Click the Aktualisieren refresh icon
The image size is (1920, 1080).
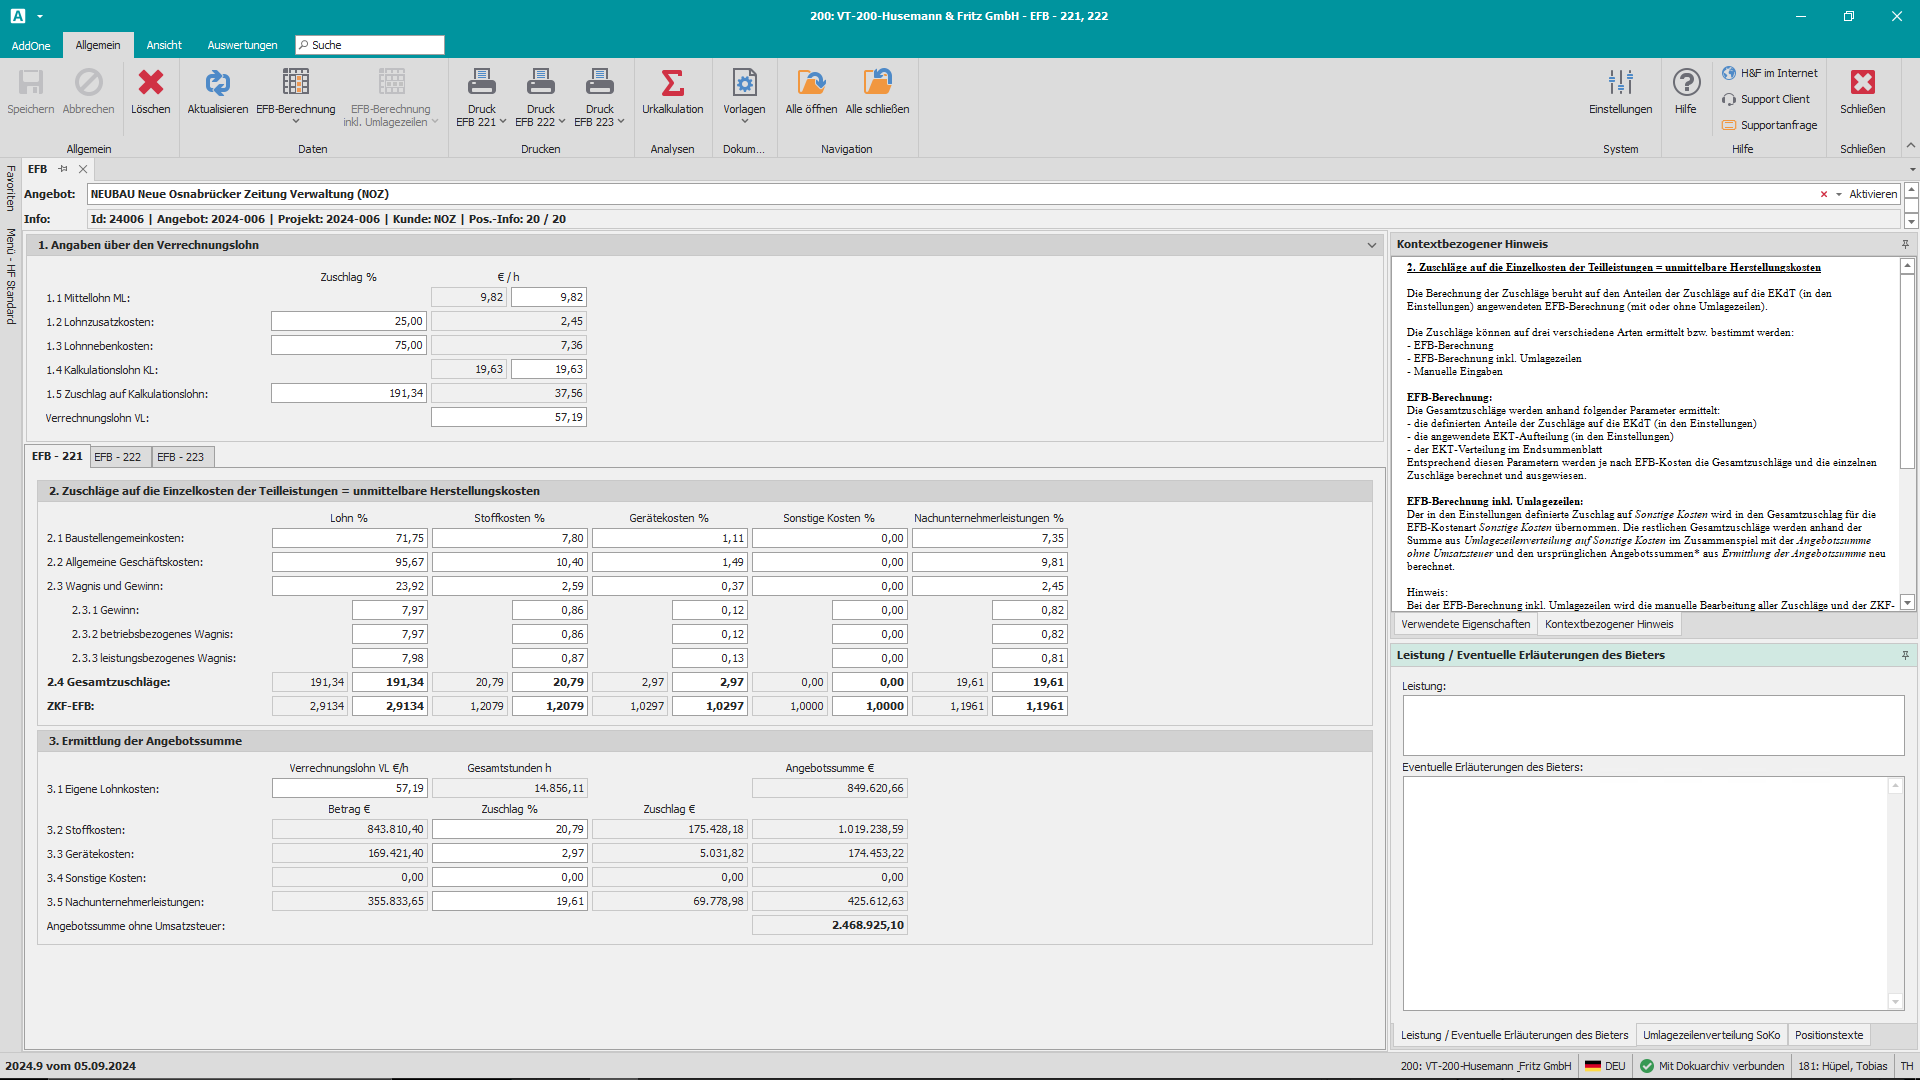(x=217, y=83)
